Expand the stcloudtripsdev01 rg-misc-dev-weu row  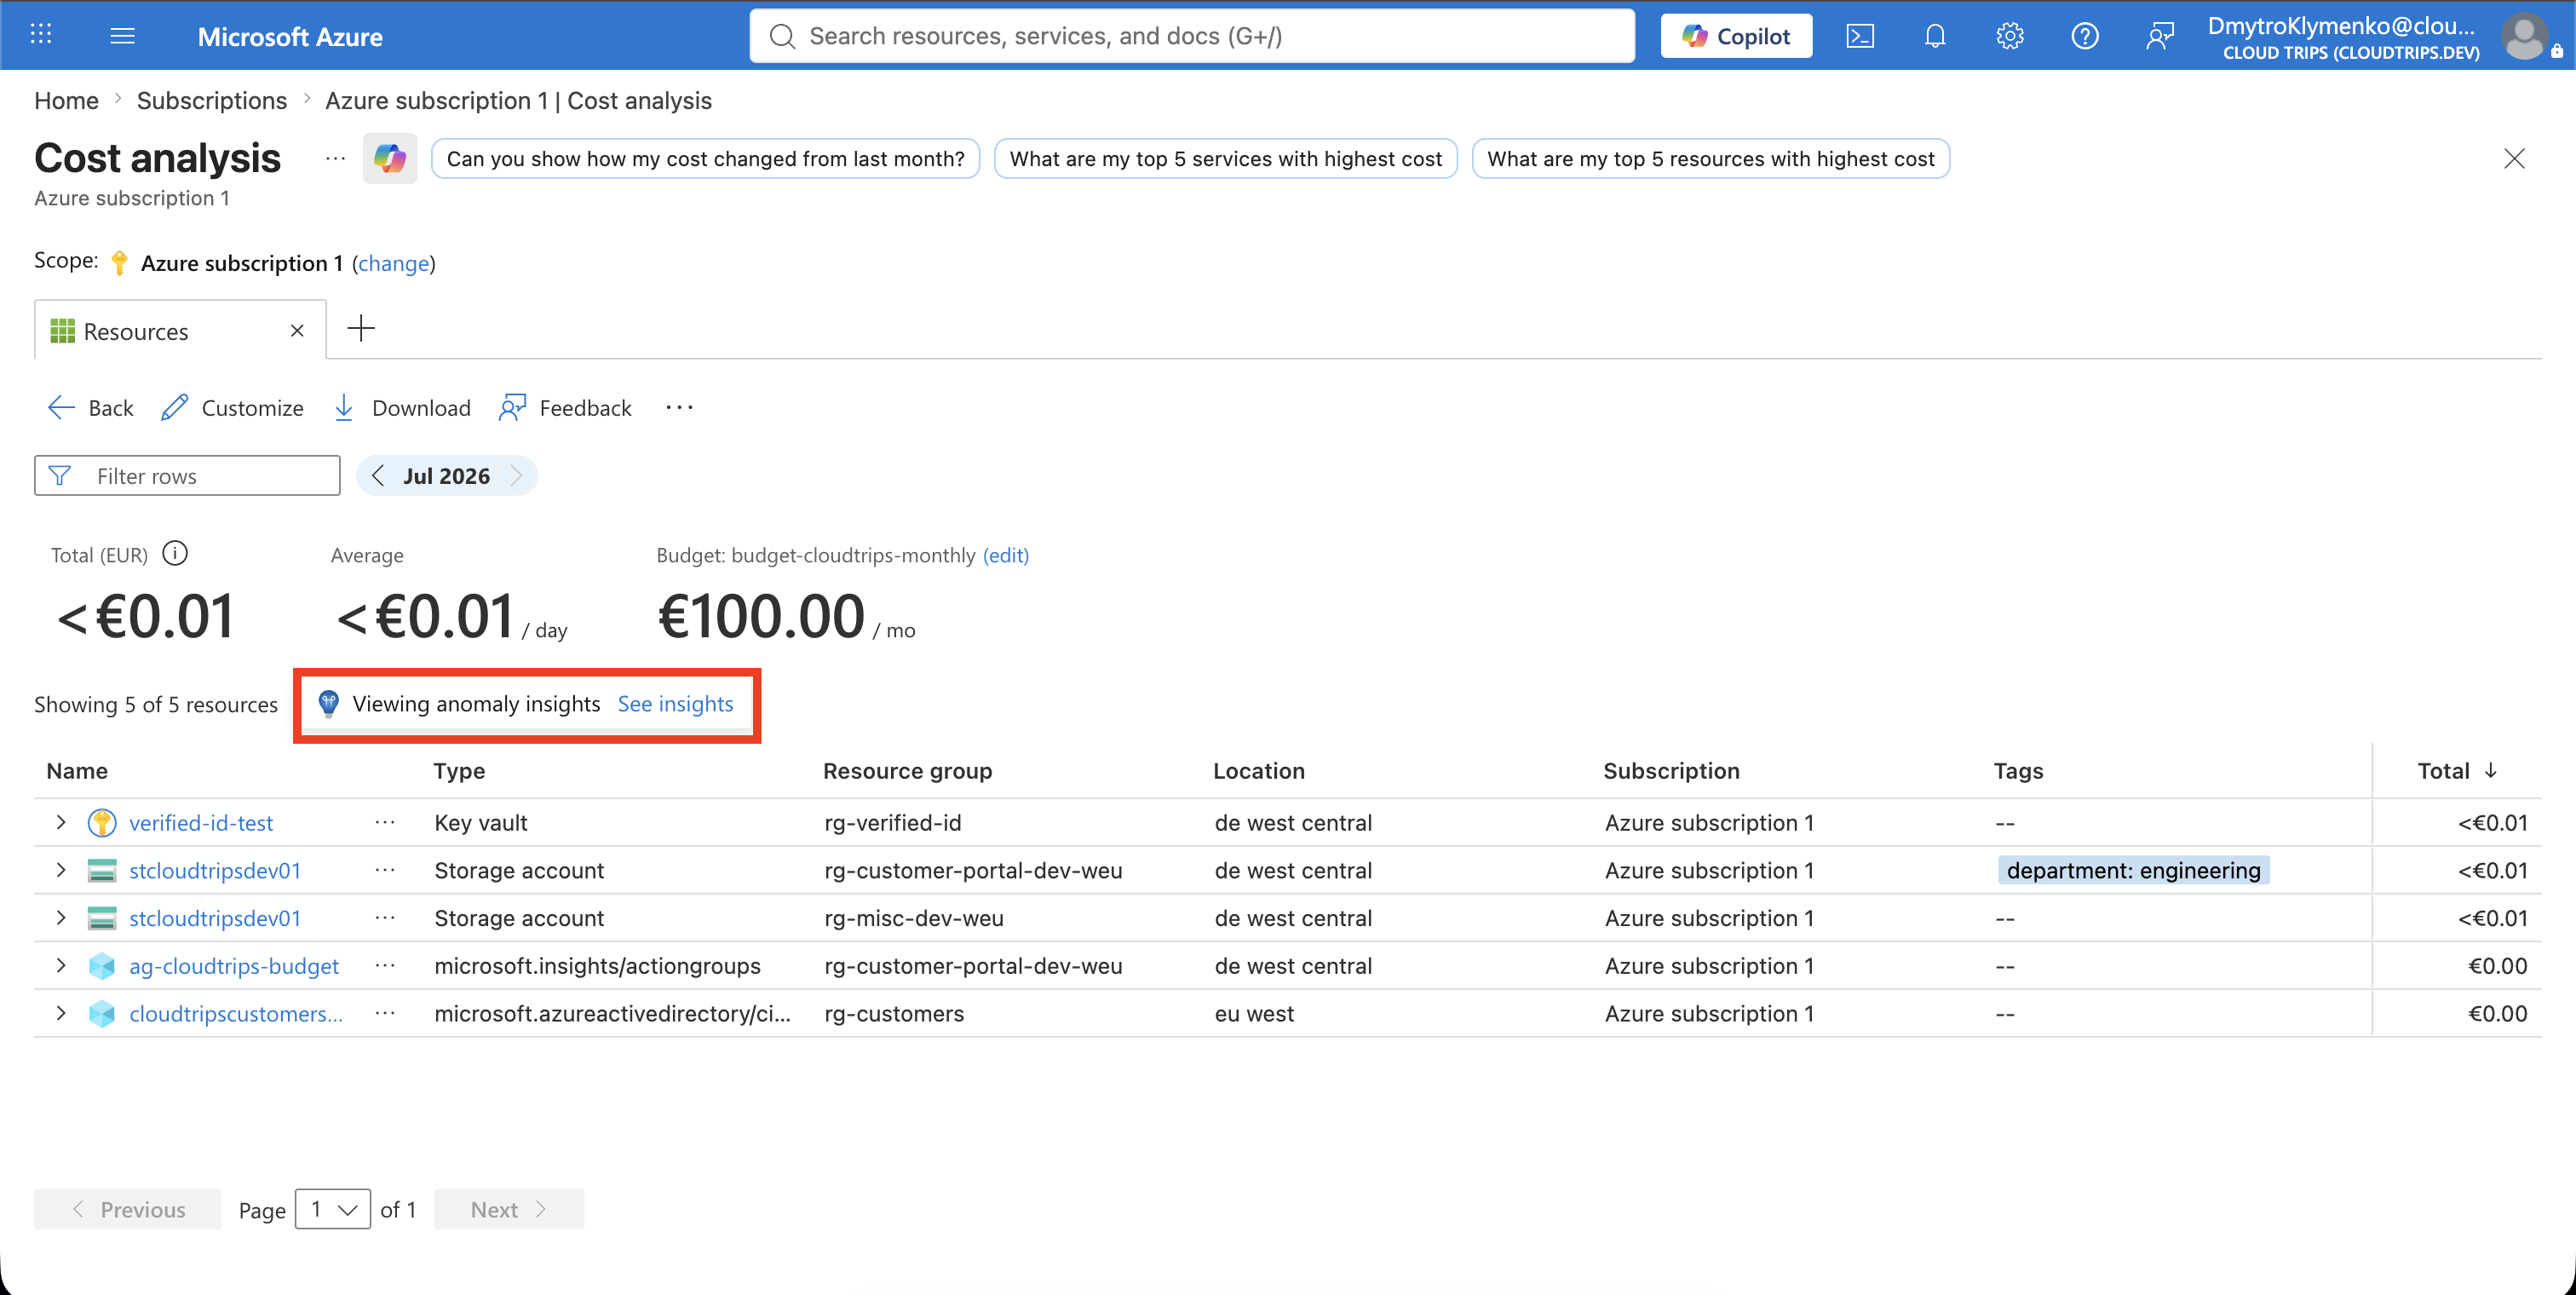click(61, 917)
